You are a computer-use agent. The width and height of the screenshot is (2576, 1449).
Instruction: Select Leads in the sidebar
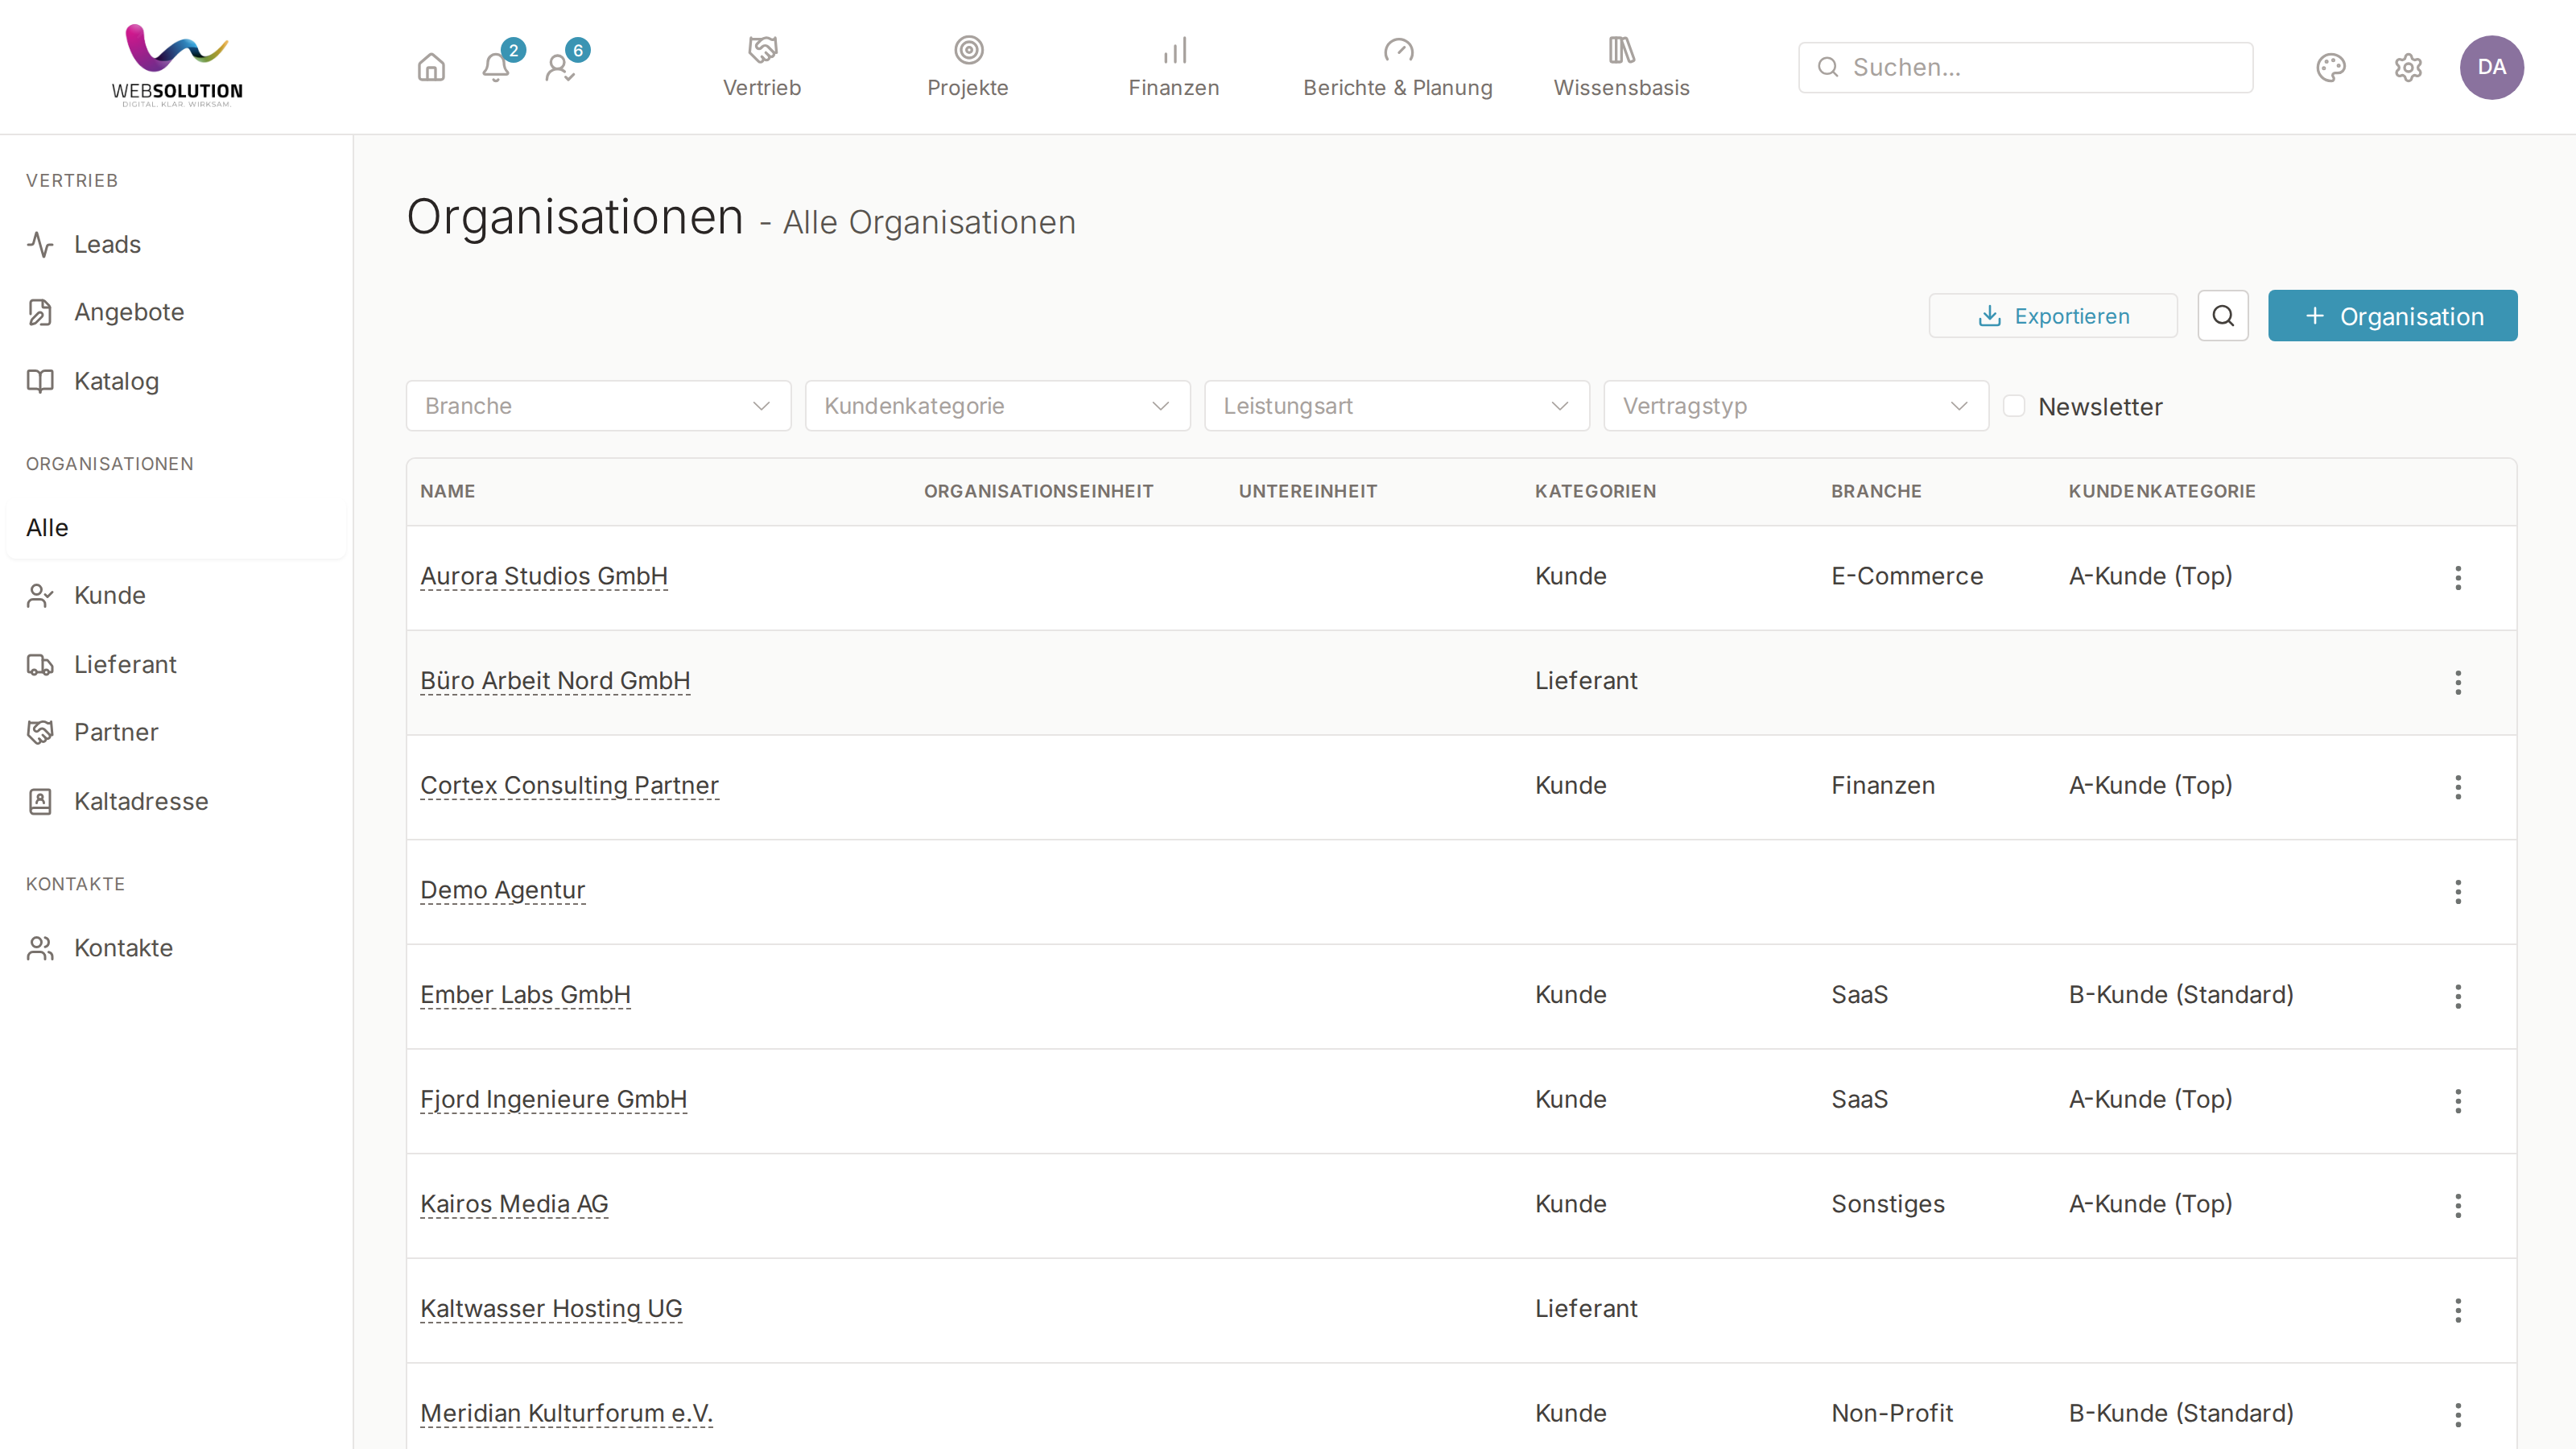tap(176, 244)
